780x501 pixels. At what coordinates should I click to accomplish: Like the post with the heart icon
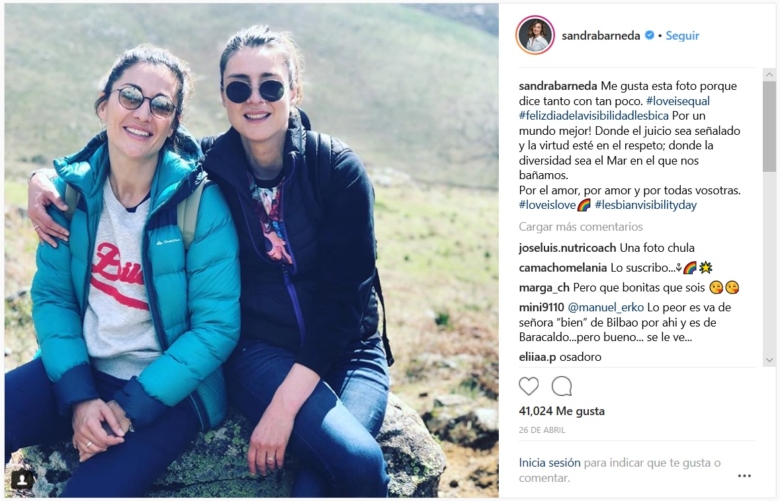[529, 386]
